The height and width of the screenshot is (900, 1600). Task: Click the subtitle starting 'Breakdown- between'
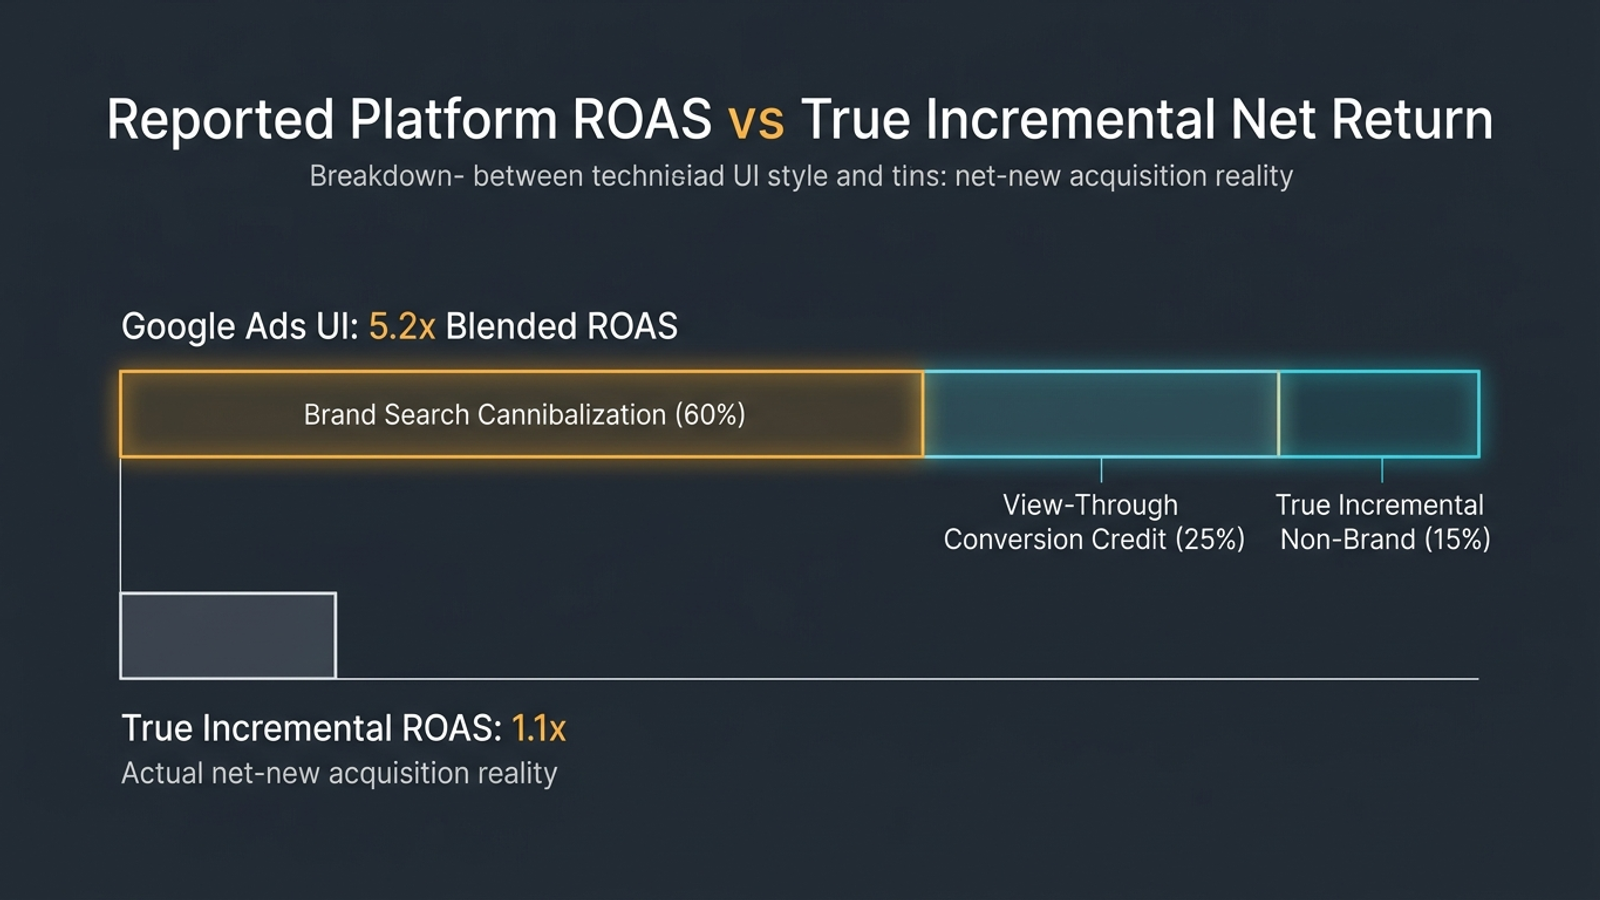pos(801,176)
